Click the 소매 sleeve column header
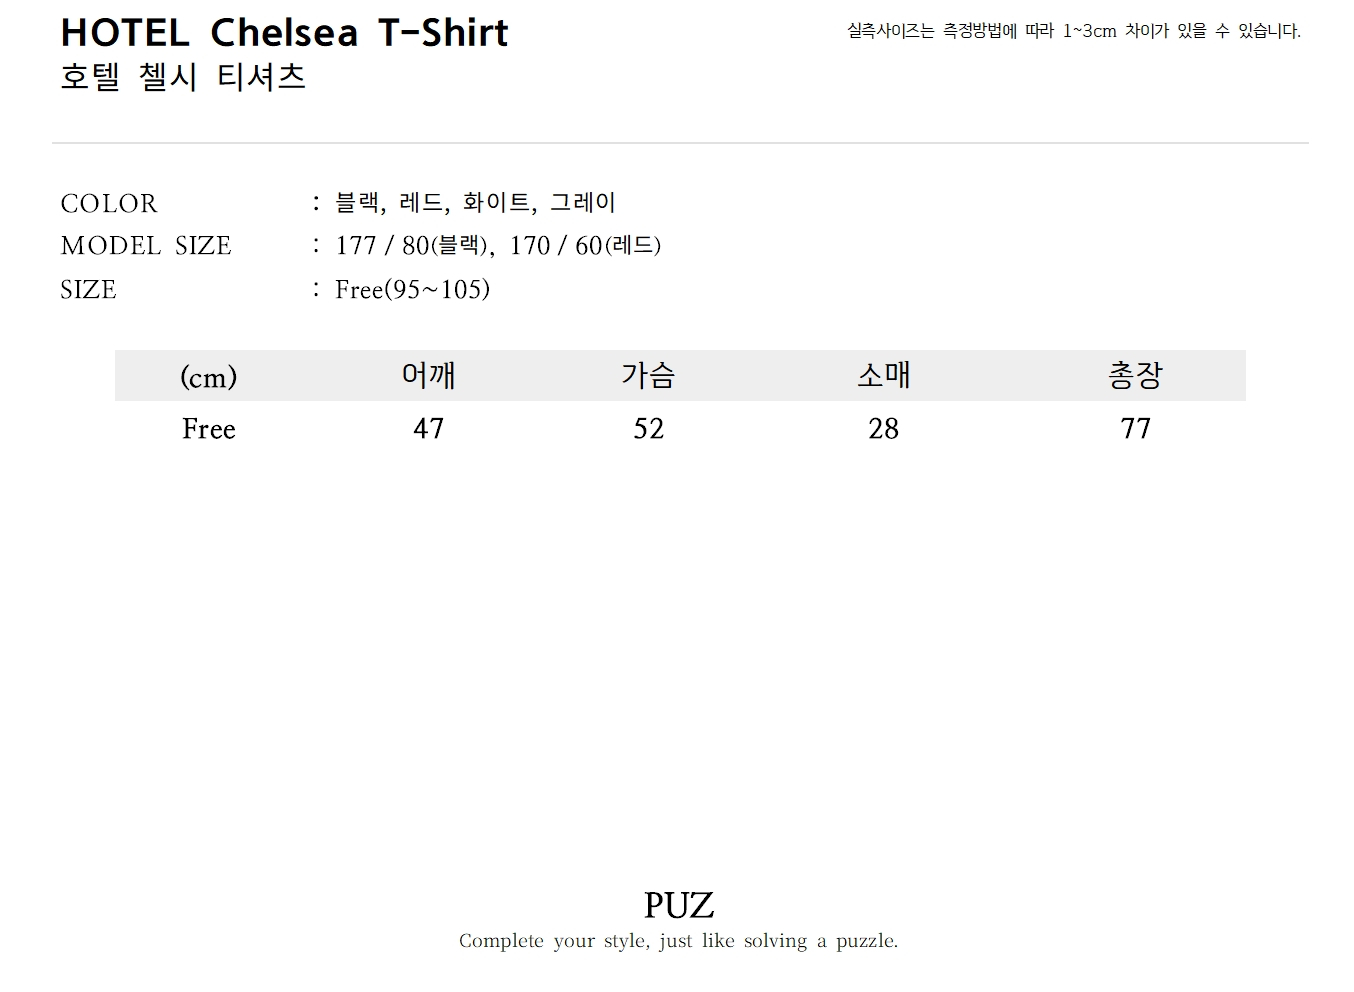 pos(883,375)
